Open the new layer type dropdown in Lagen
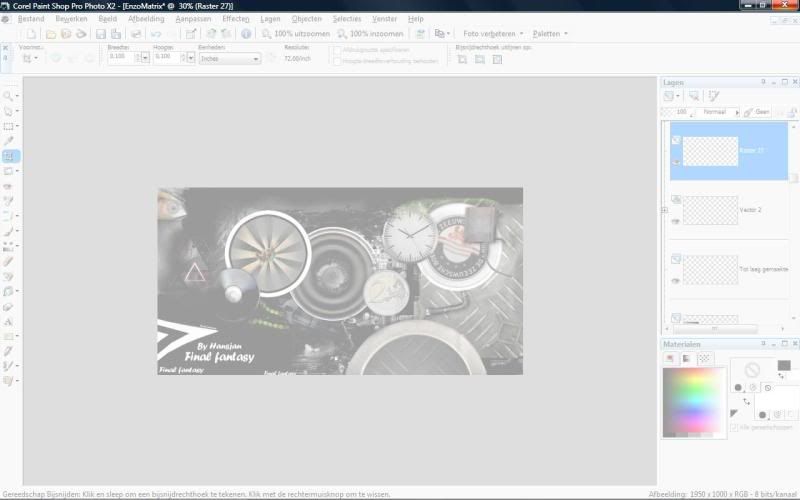The height and width of the screenshot is (500, 800). pos(678,95)
